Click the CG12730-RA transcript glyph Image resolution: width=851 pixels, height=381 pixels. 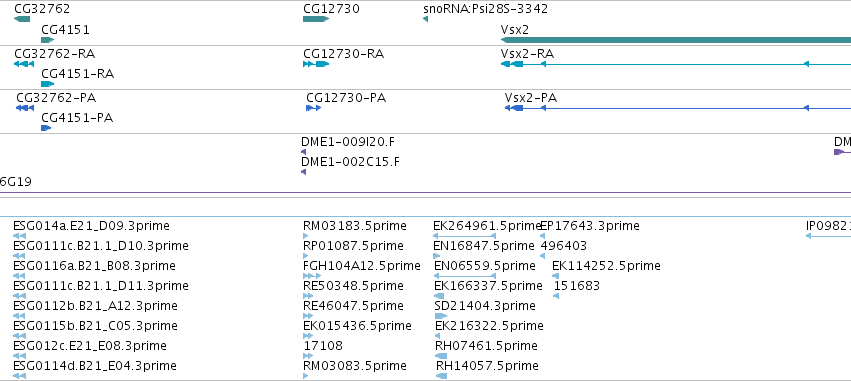[316, 64]
